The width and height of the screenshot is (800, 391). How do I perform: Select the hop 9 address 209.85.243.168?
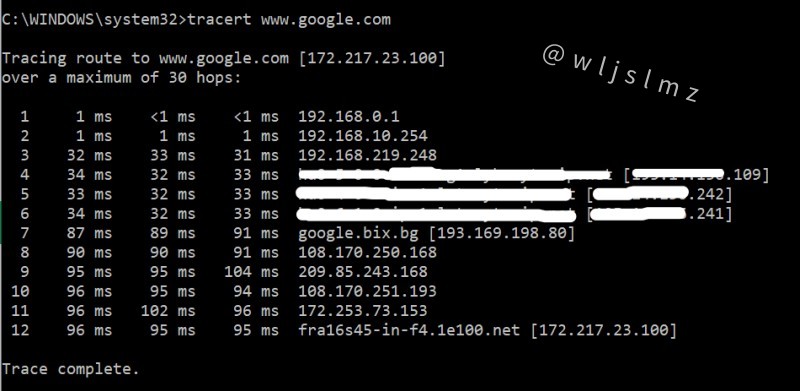[x=363, y=272]
